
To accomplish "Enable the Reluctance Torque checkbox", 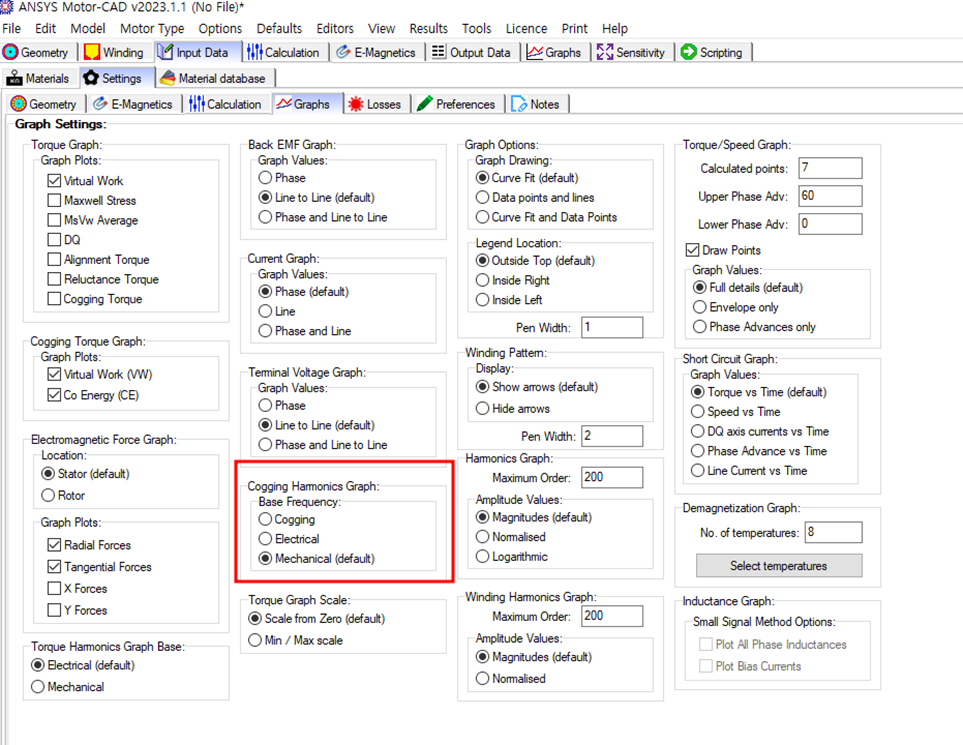I will coord(54,279).
